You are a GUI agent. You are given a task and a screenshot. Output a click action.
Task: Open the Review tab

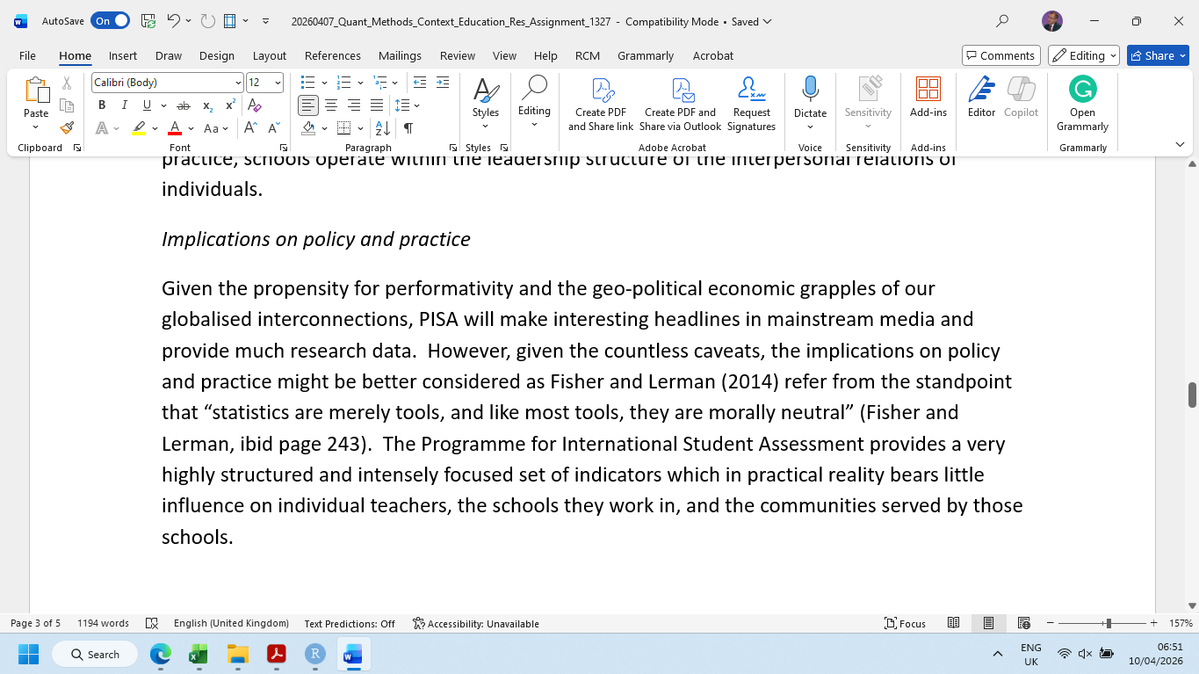(x=457, y=56)
